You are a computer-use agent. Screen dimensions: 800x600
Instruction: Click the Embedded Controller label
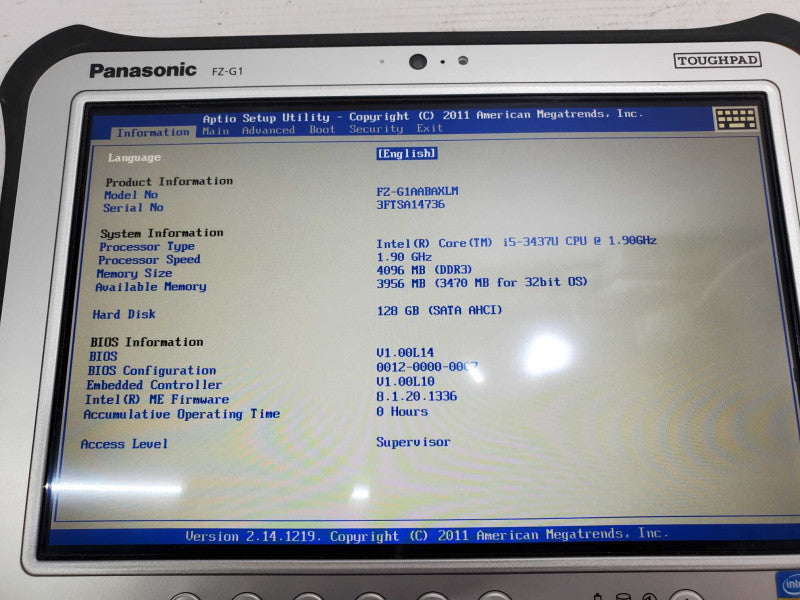[x=154, y=385]
